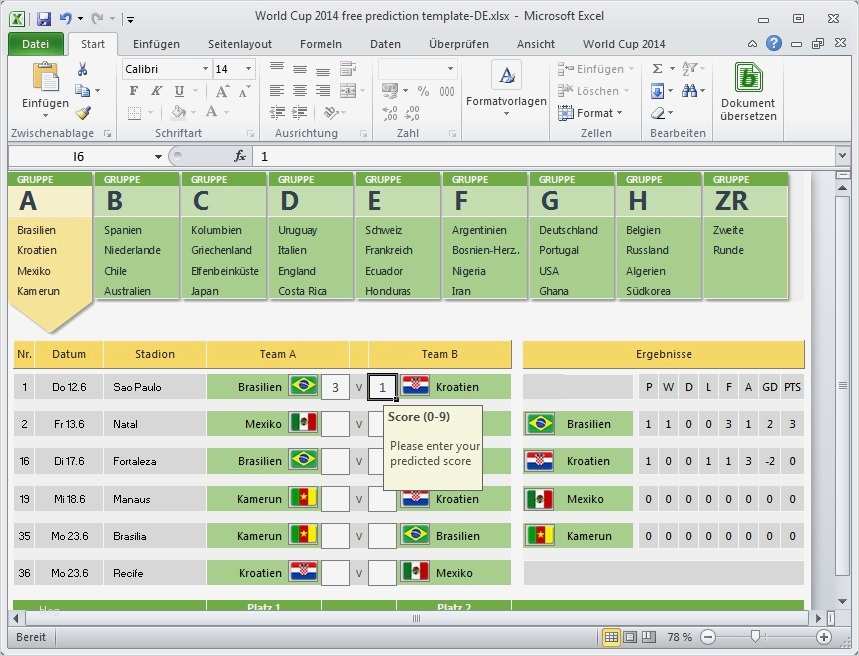
Task: Select Gruppe B tab
Action: click(x=137, y=236)
